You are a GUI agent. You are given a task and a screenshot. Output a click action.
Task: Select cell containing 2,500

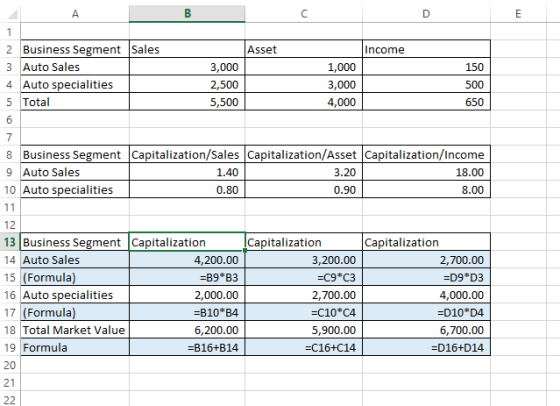187,84
